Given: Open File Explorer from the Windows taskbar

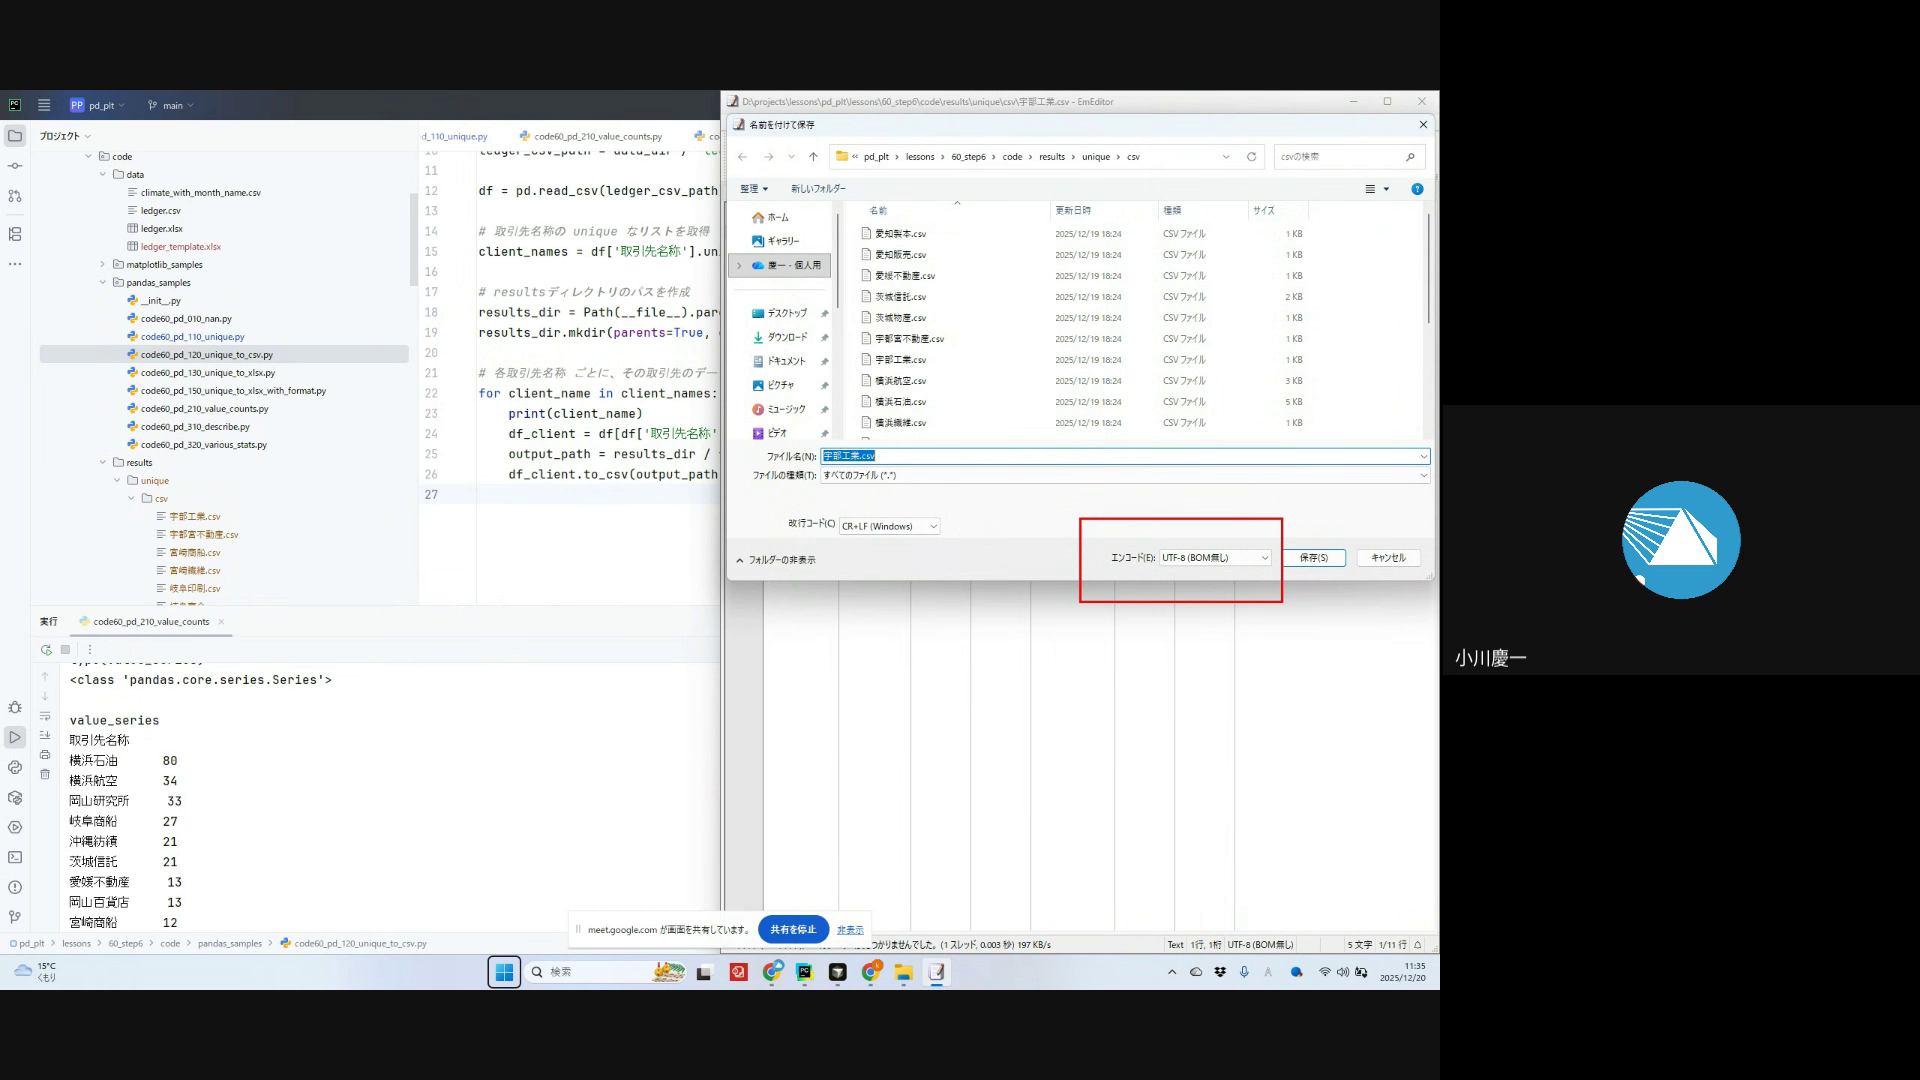Looking at the screenshot, I should point(903,972).
